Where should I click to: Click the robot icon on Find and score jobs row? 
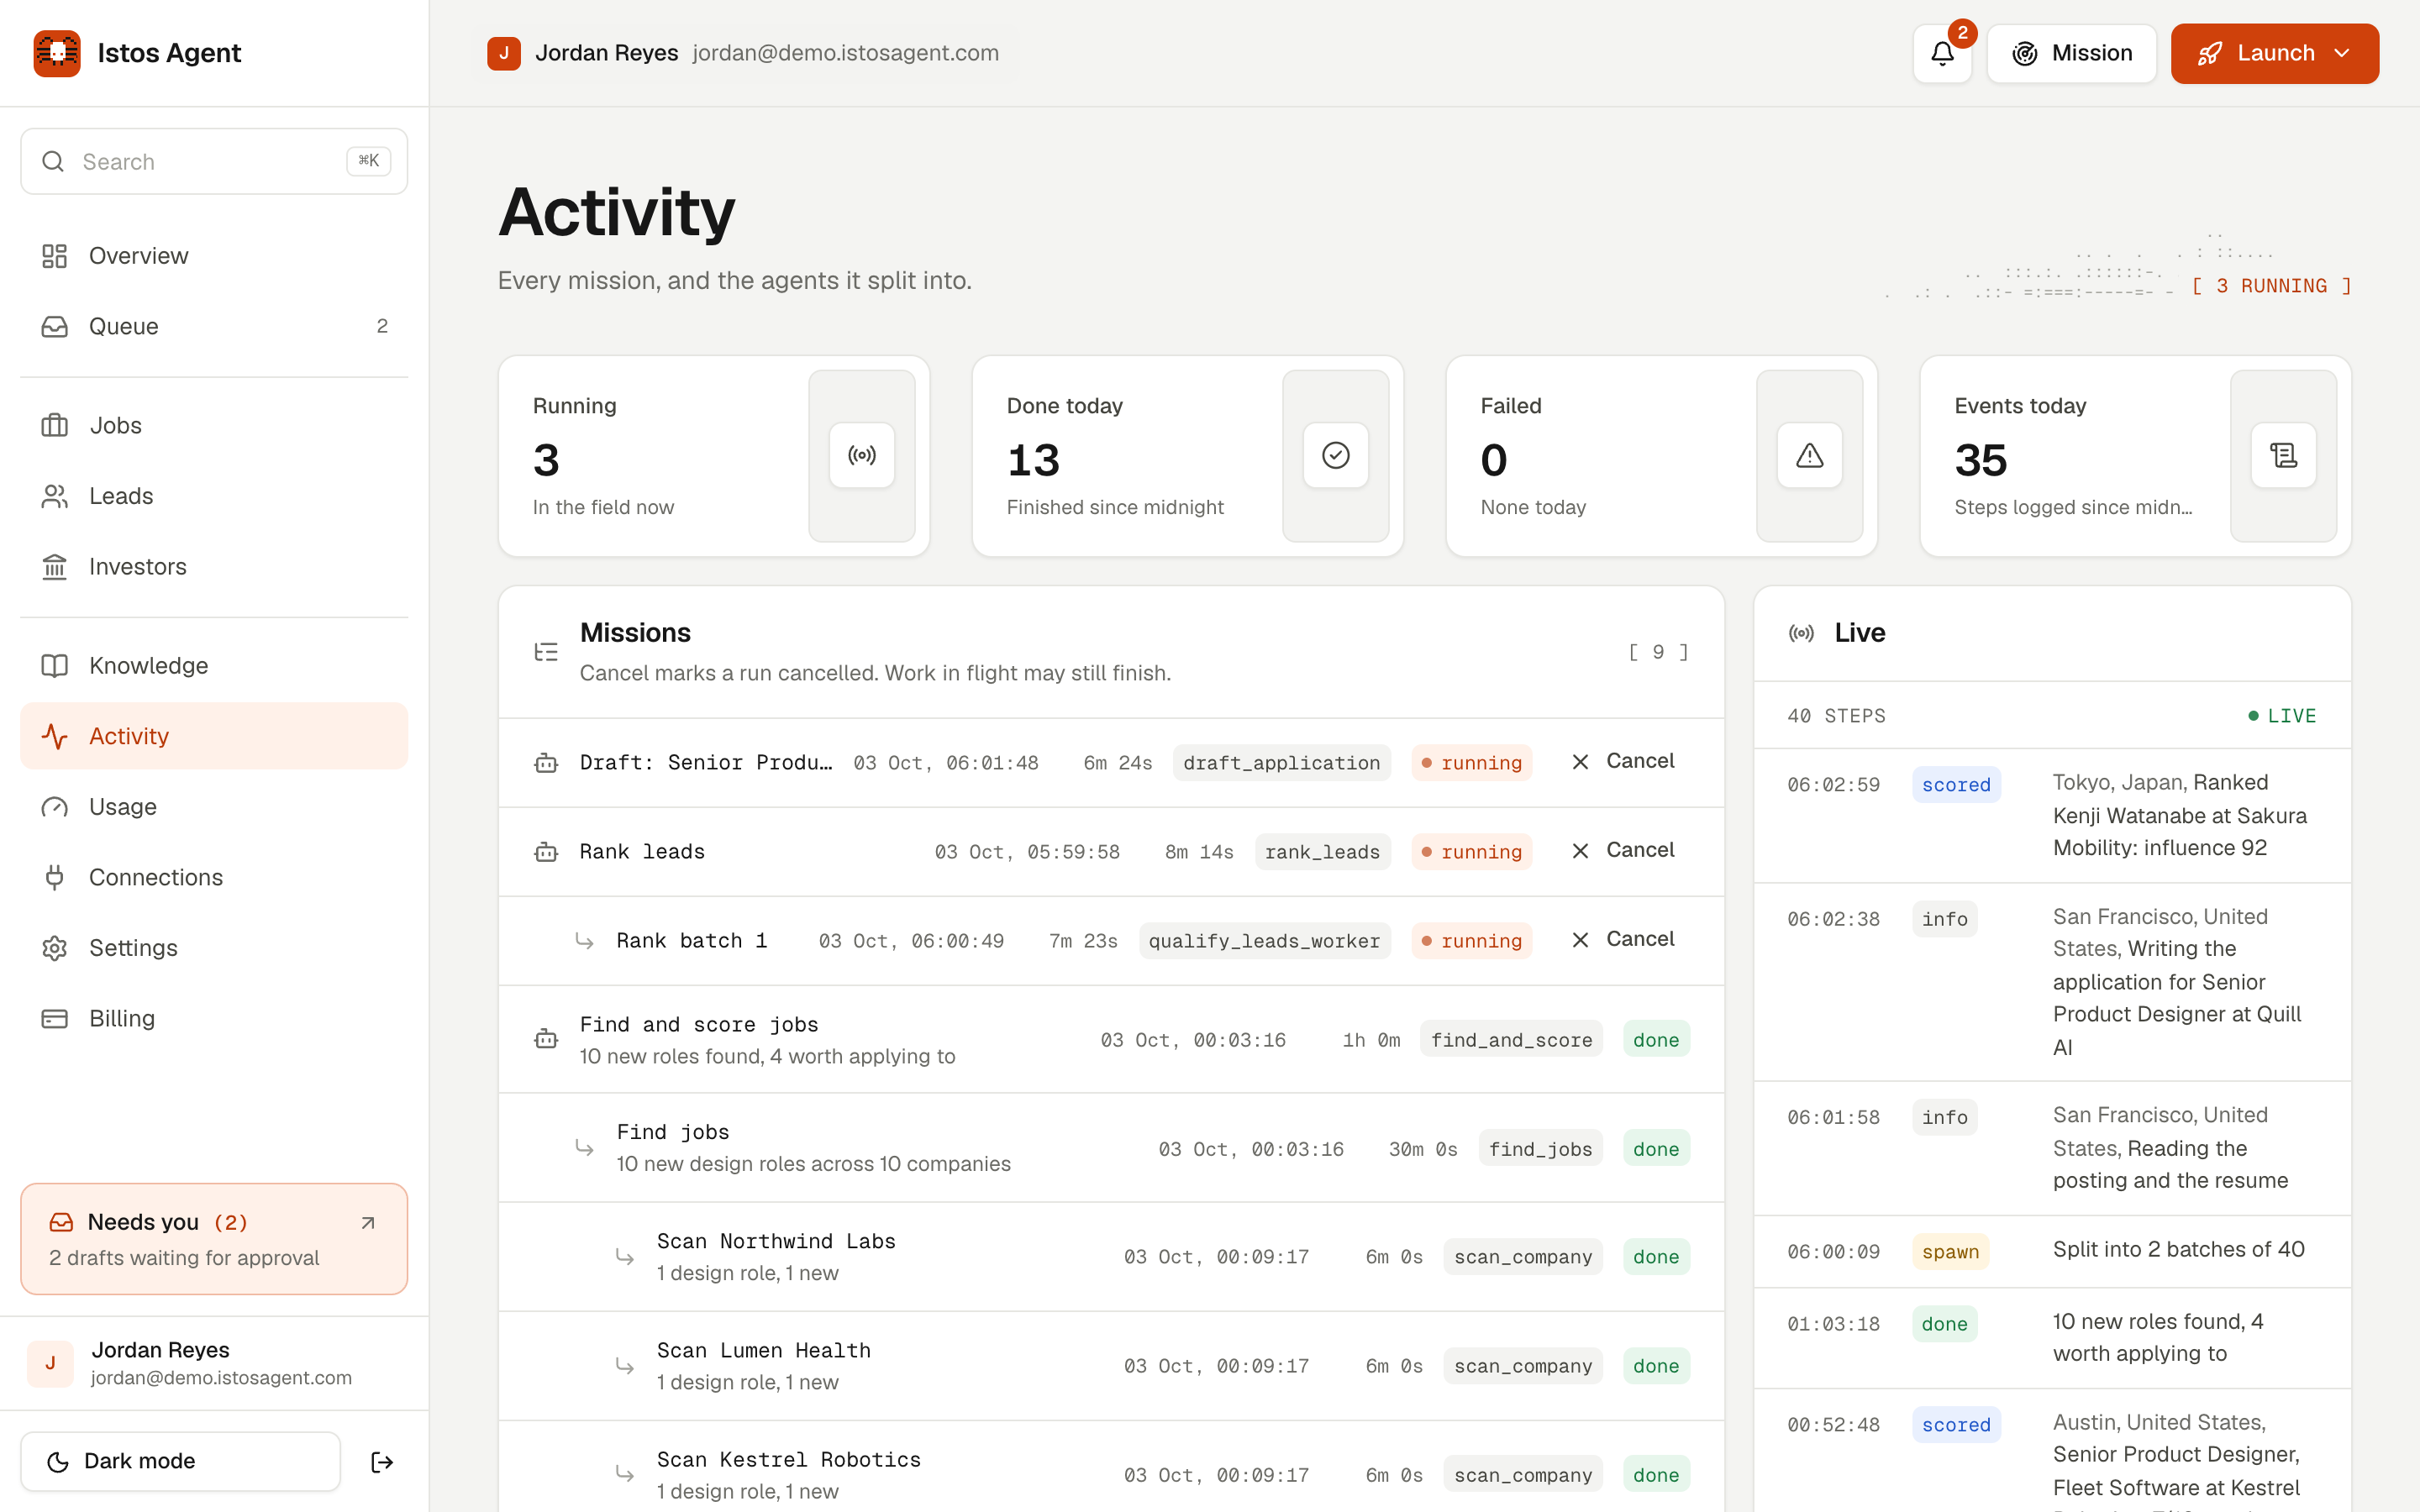[x=546, y=1039]
